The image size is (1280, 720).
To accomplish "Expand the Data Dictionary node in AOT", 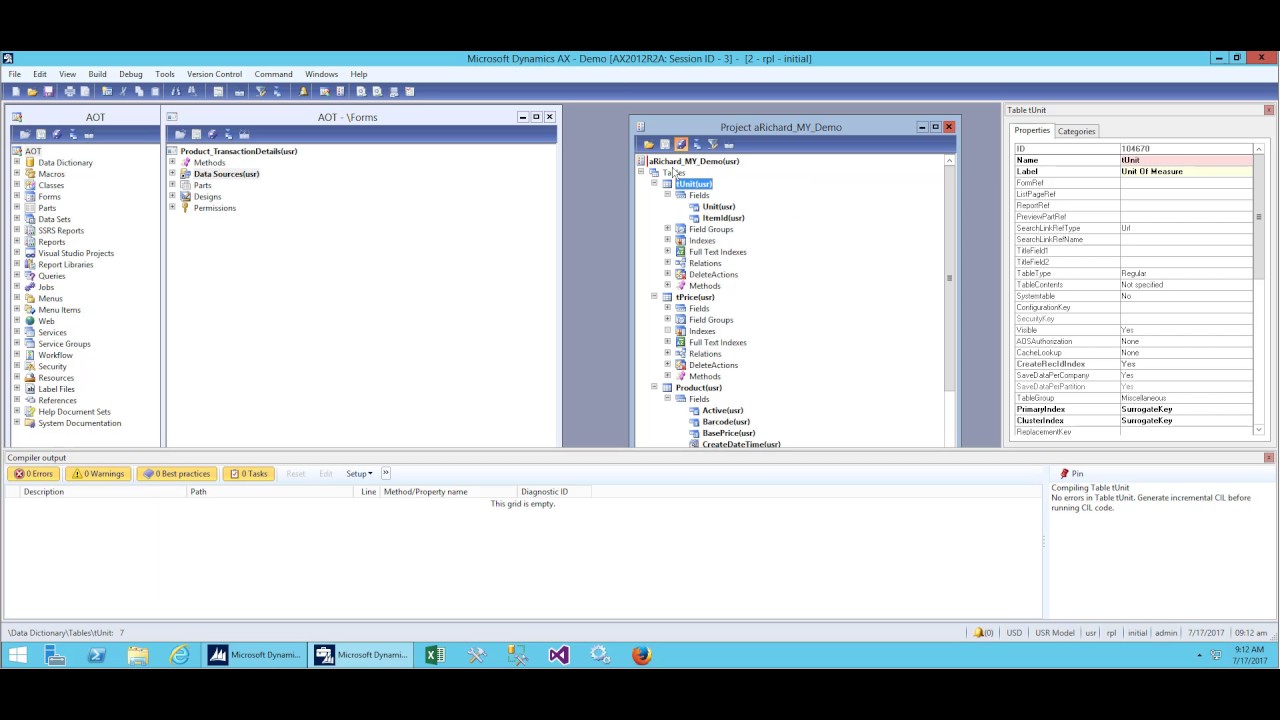I will pyautogui.click(x=17, y=162).
